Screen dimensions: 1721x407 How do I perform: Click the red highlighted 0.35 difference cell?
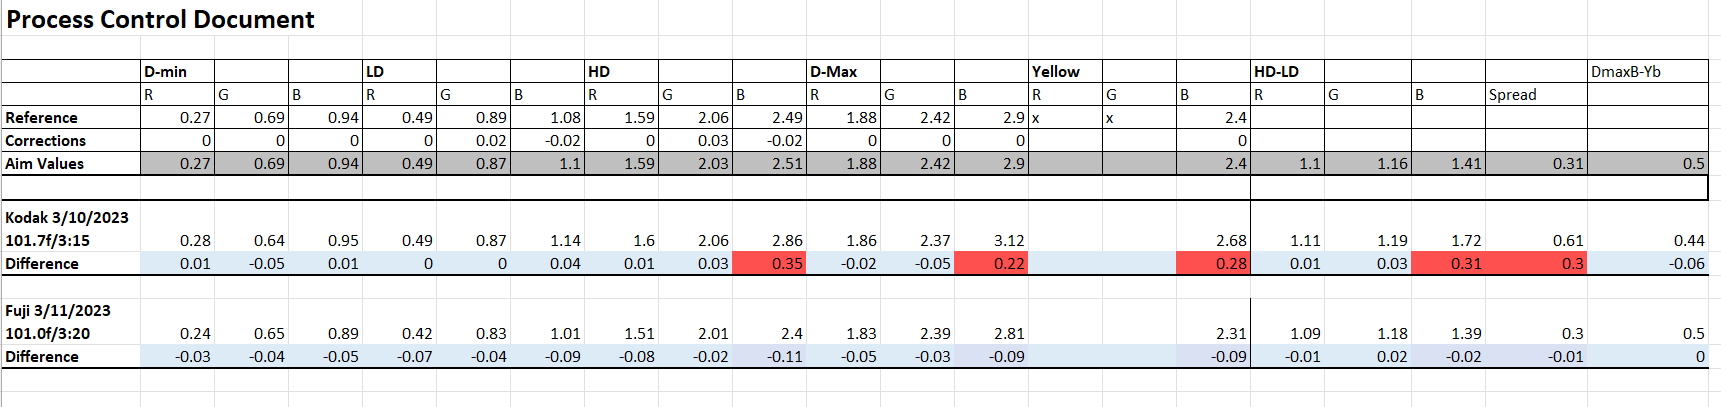click(769, 264)
